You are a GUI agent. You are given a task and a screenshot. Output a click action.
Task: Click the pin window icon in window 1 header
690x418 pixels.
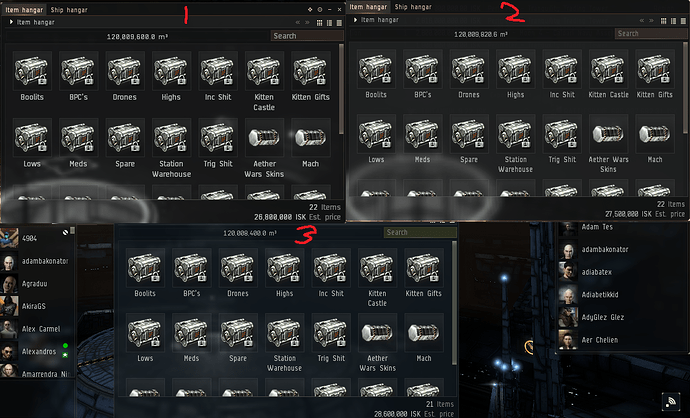(x=310, y=10)
